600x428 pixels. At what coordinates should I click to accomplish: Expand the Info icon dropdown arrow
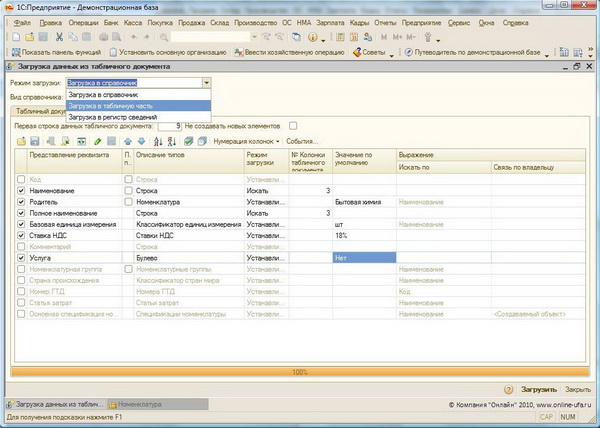[323, 40]
